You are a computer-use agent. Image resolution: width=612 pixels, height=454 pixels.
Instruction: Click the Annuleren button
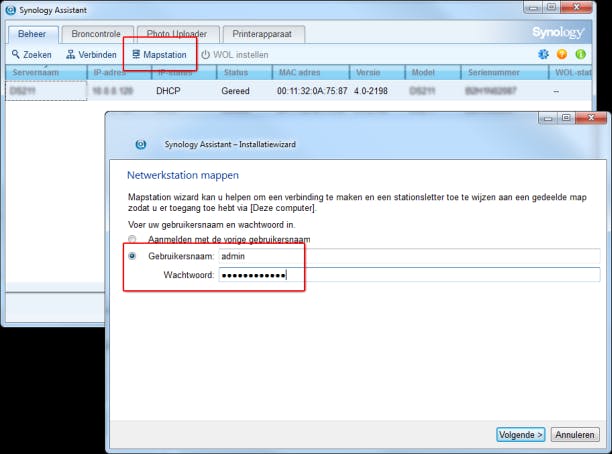[x=575, y=434]
